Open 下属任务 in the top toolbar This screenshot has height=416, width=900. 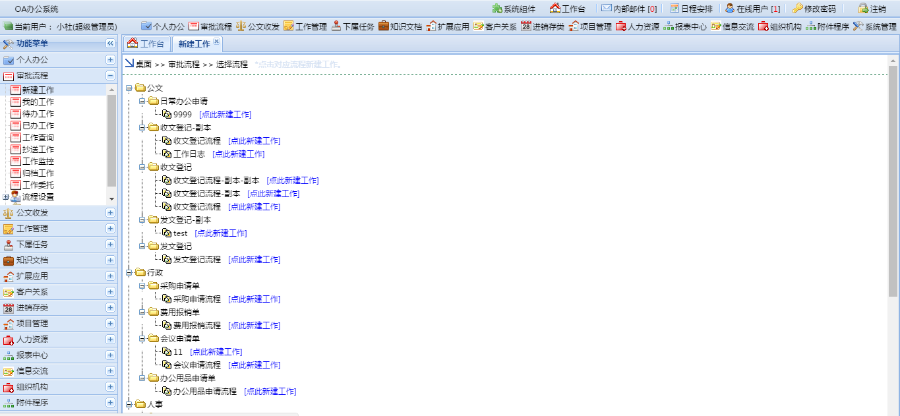pos(353,26)
